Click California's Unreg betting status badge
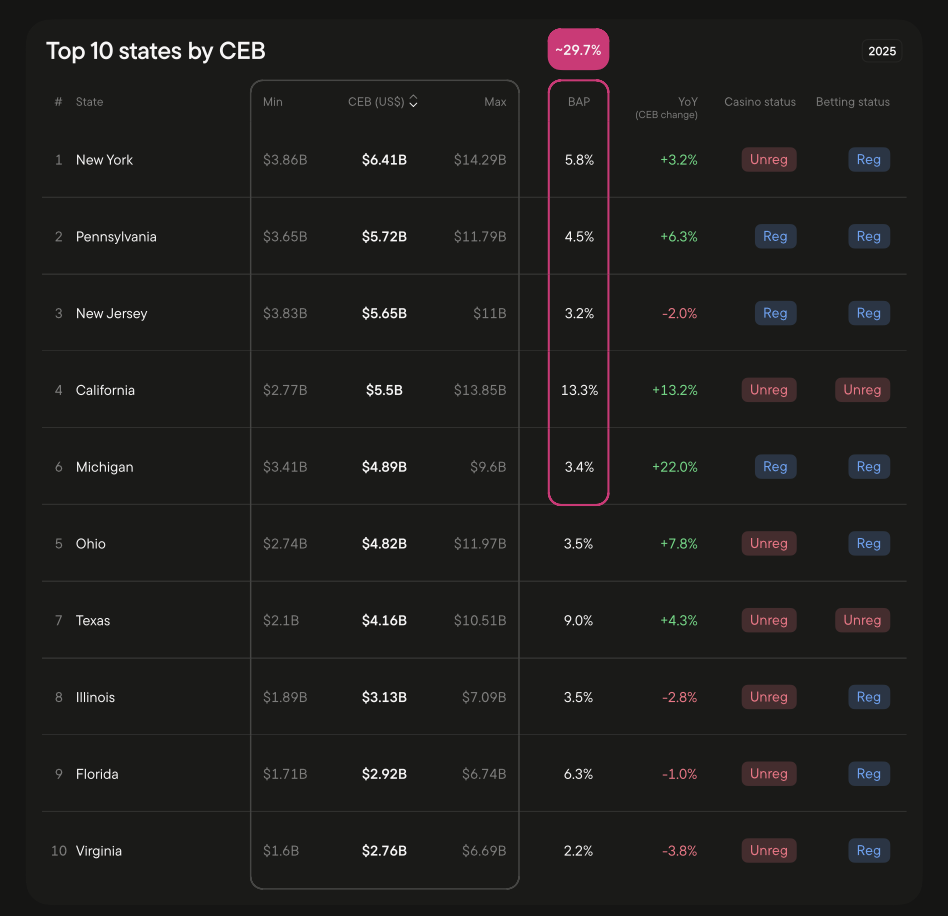The width and height of the screenshot is (948, 916). [861, 390]
